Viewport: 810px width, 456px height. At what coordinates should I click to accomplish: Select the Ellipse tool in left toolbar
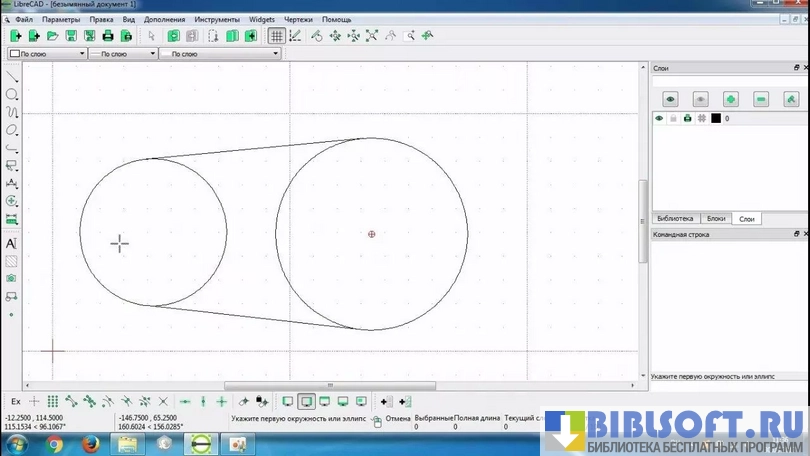(x=12, y=130)
